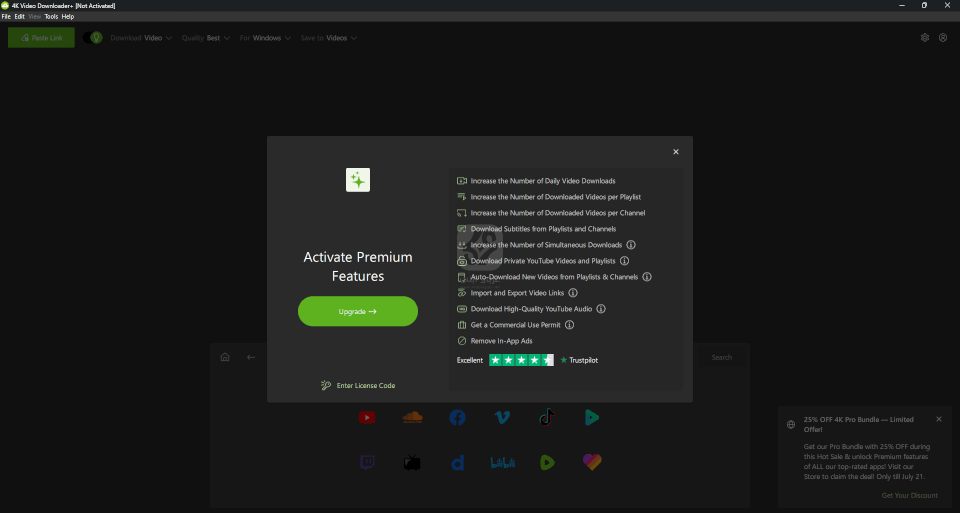Click the browser back arrow
960x513 pixels.
250,357
